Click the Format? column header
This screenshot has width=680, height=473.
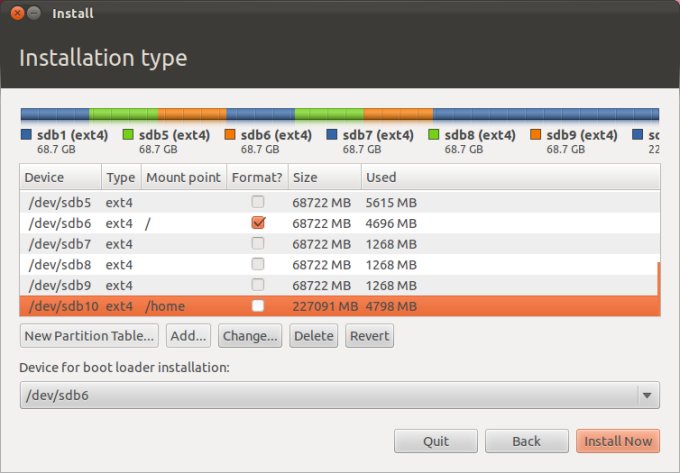[x=257, y=177]
